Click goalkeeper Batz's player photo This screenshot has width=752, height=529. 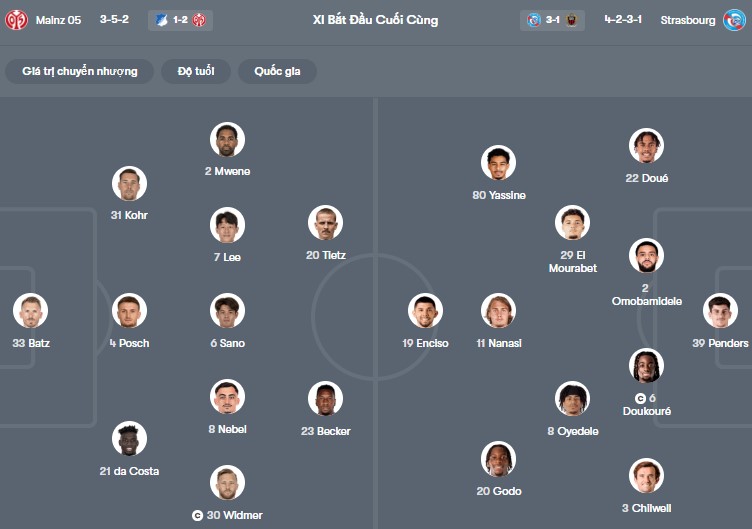click(x=31, y=311)
